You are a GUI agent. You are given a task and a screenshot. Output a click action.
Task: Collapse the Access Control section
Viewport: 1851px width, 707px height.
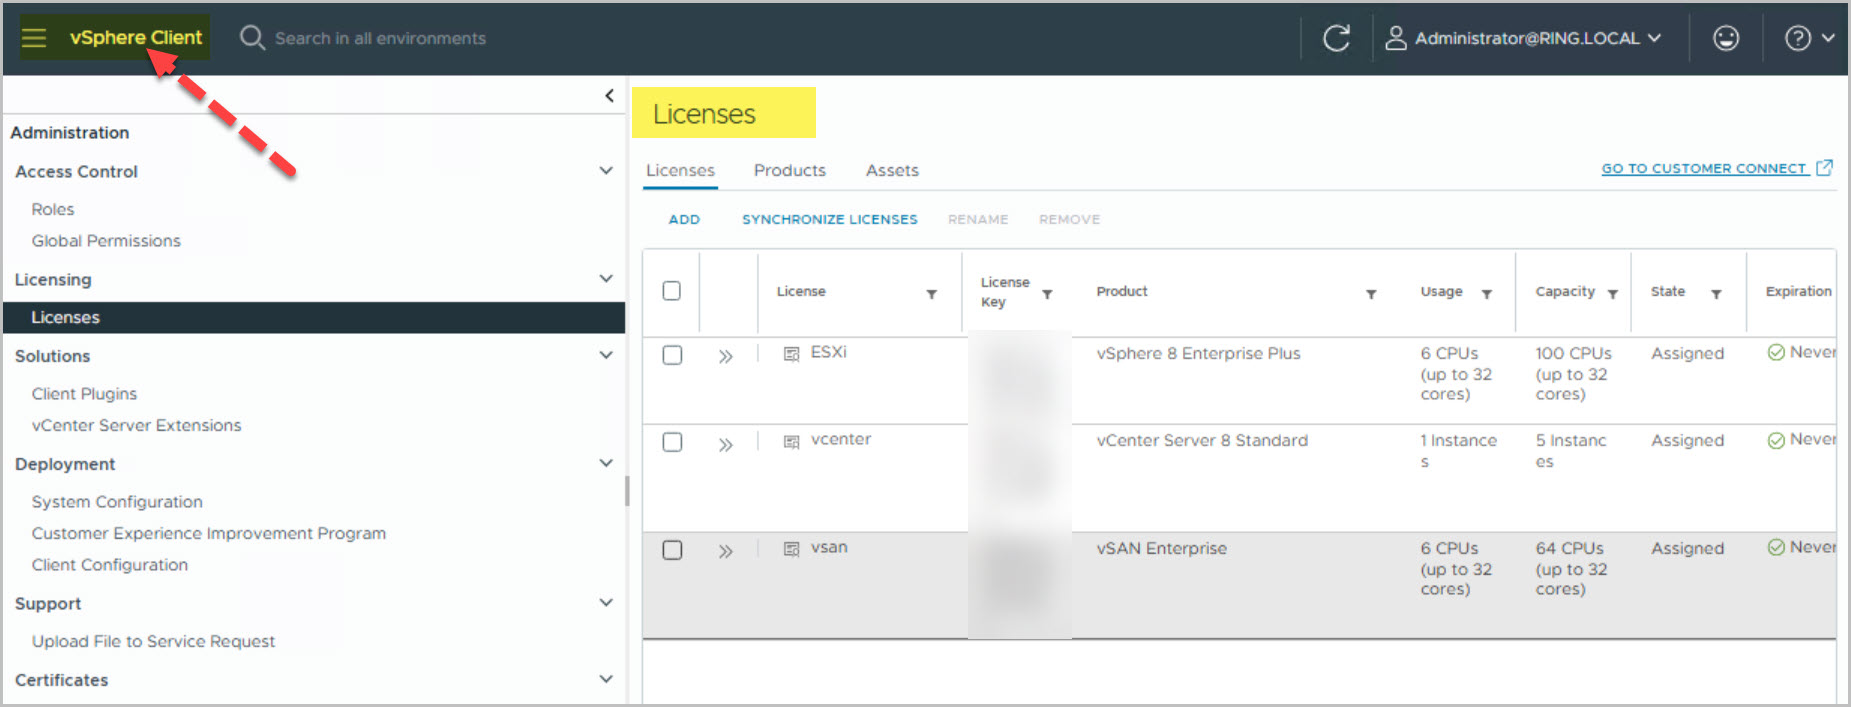pyautogui.click(x=605, y=171)
